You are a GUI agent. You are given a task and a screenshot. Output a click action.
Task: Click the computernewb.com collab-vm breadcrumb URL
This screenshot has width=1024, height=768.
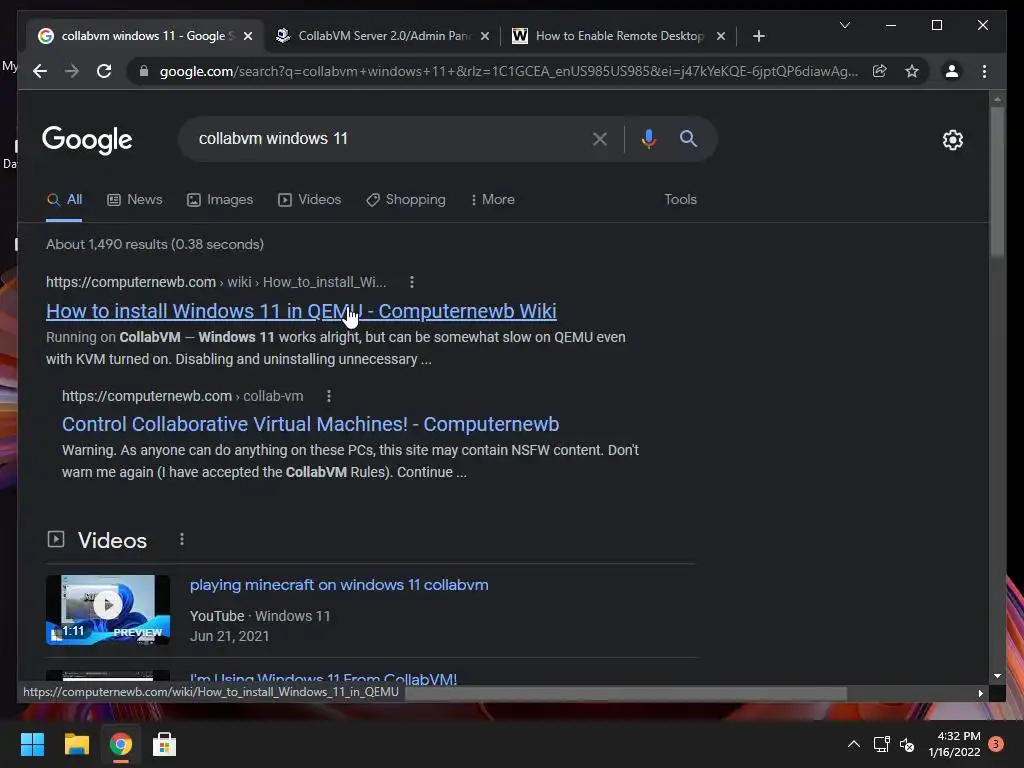(x=183, y=396)
